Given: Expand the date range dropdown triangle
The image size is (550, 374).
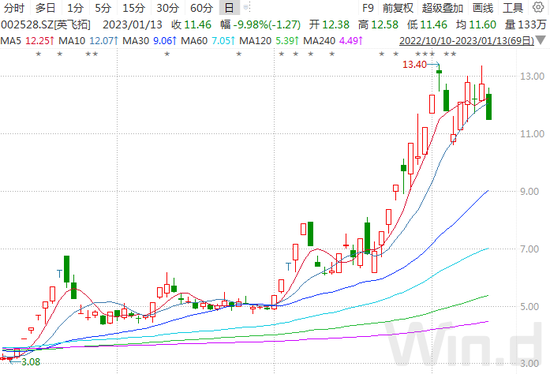Looking at the screenshot, I should point(541,40).
